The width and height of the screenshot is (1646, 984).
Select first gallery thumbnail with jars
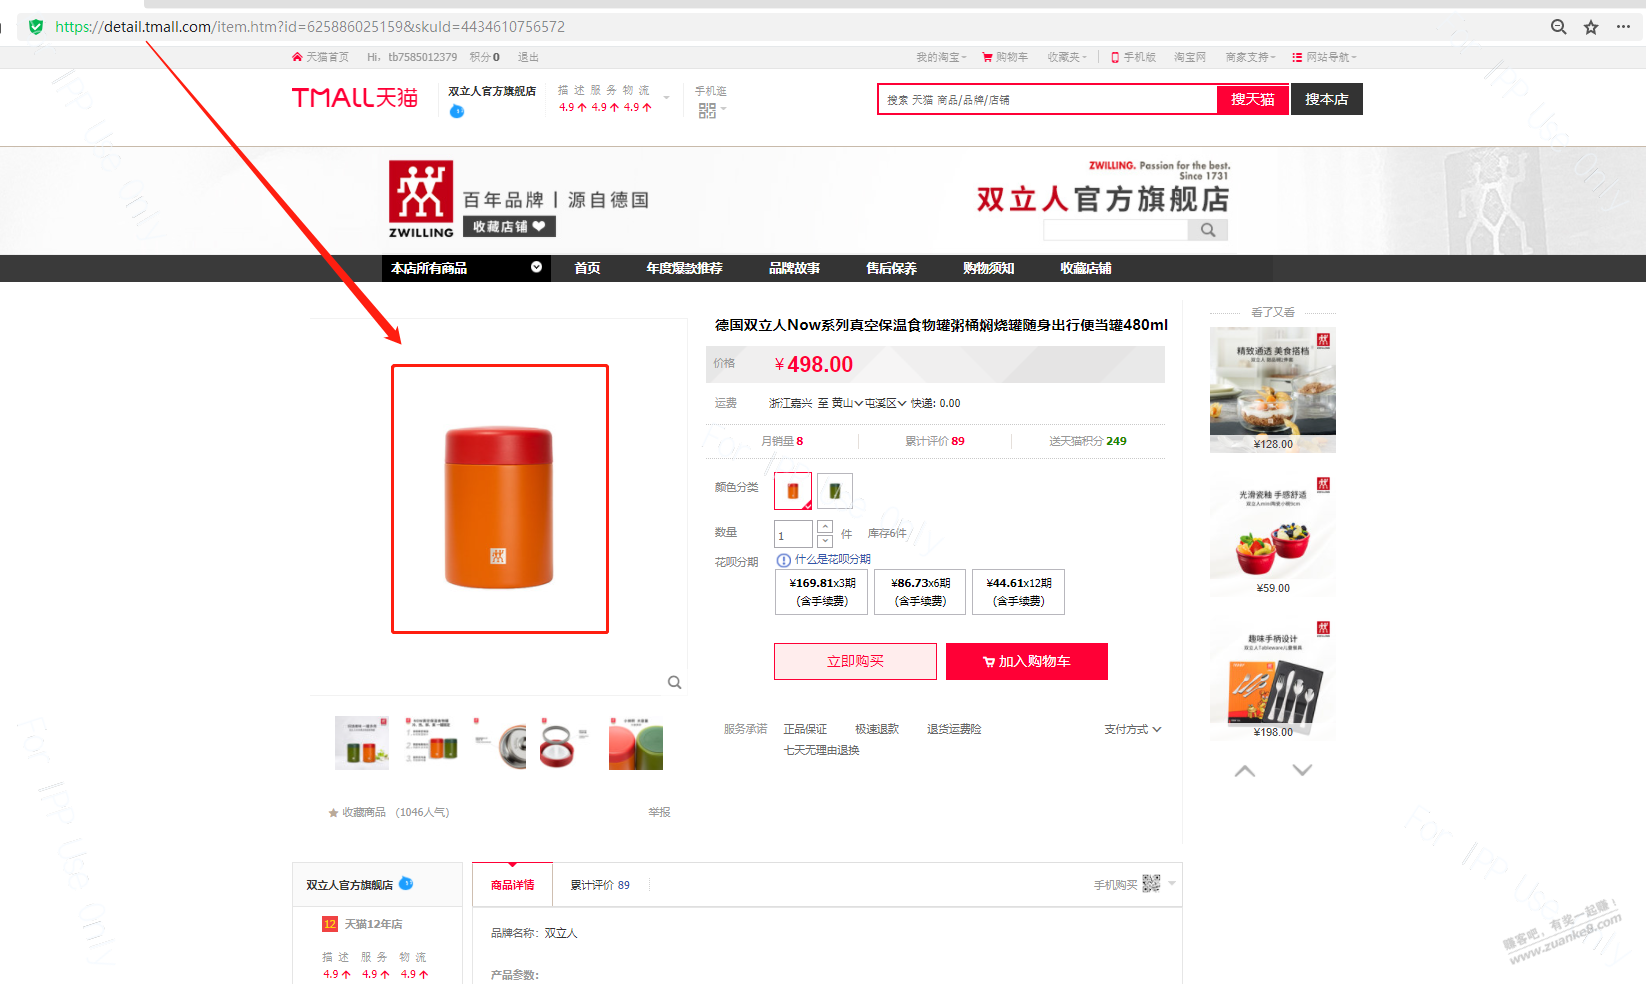pos(362,742)
